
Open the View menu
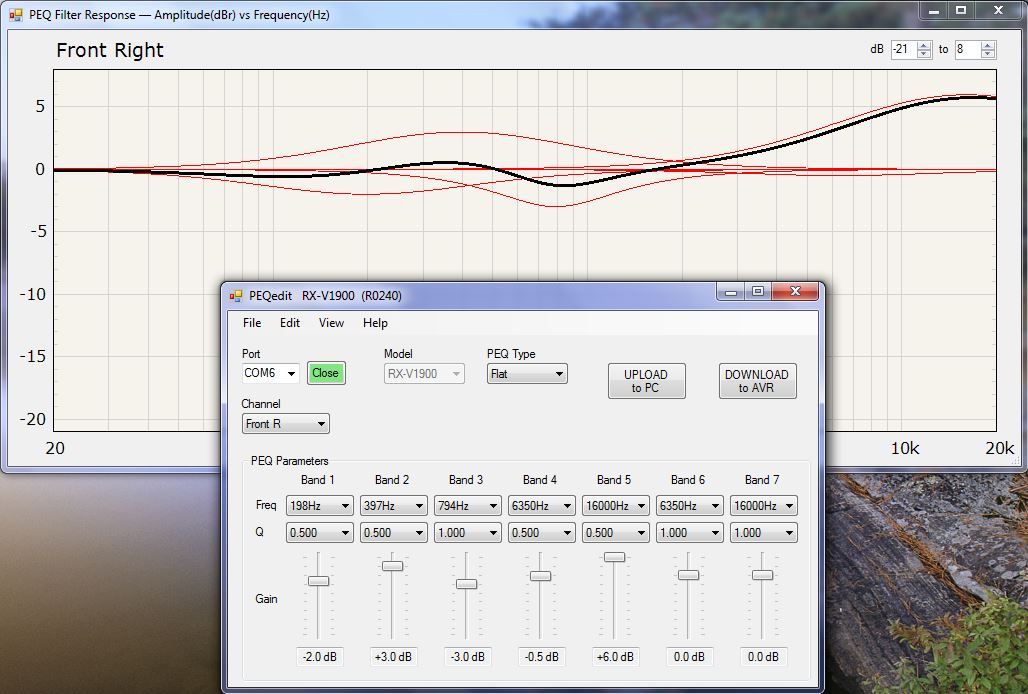[x=331, y=323]
